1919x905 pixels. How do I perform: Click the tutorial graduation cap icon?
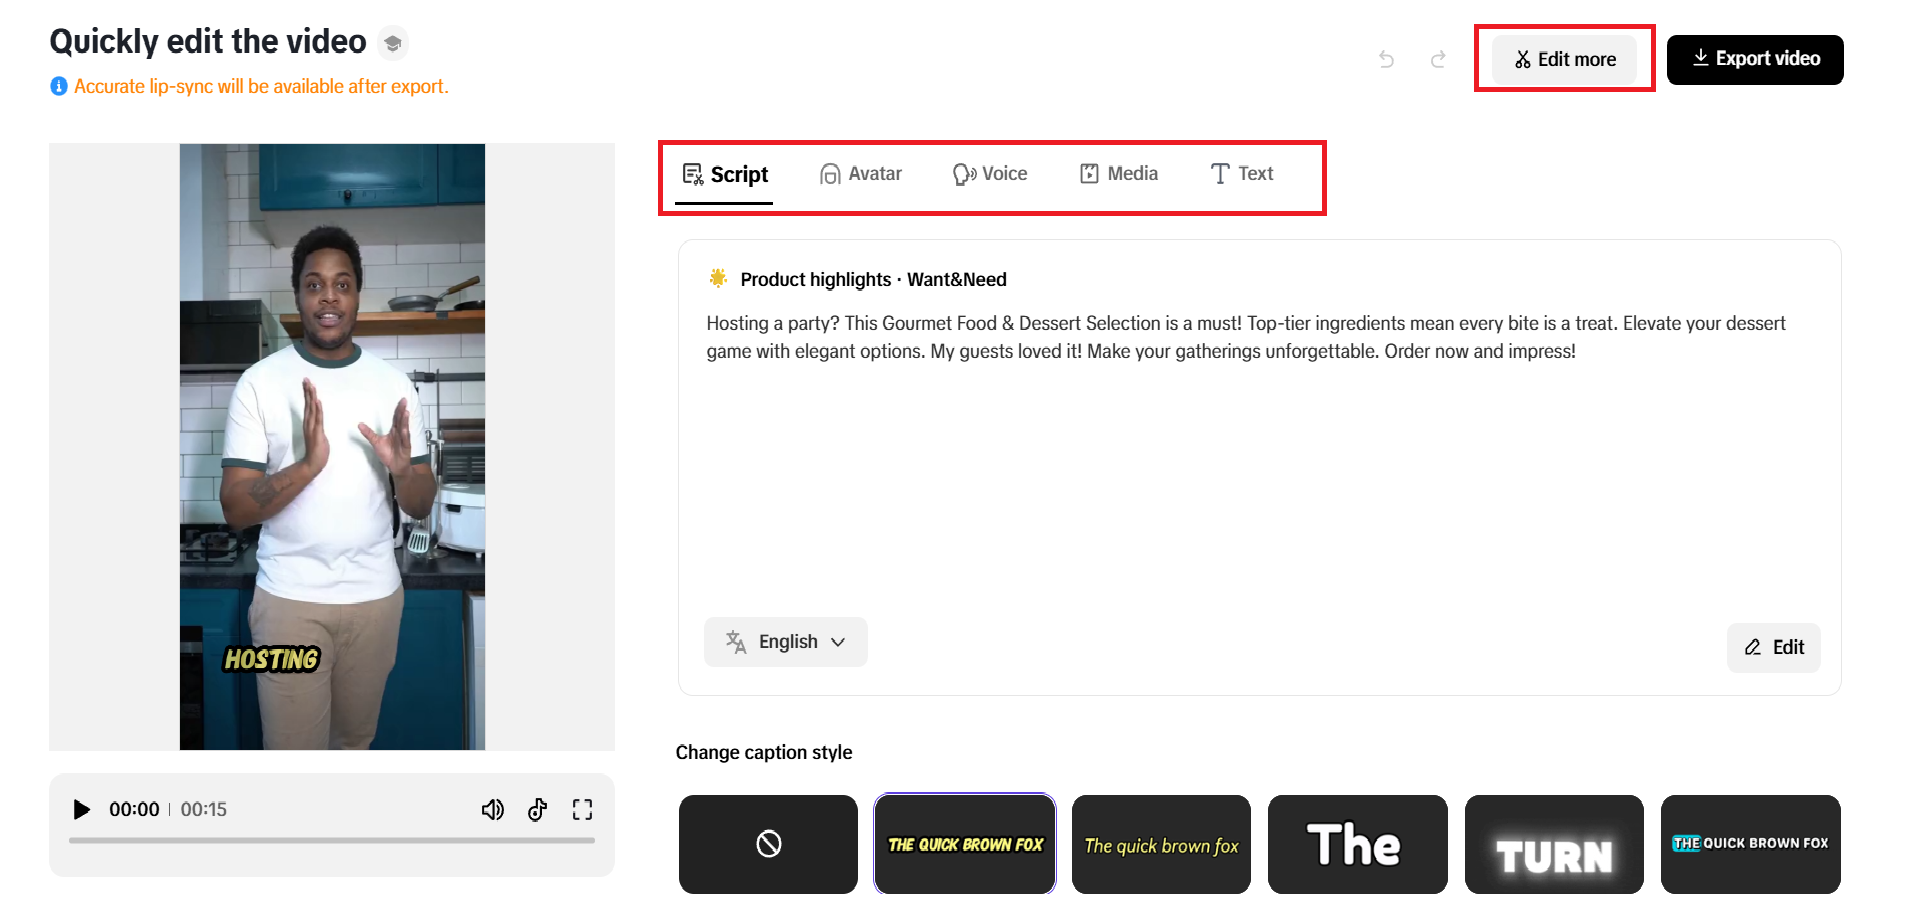click(x=393, y=43)
